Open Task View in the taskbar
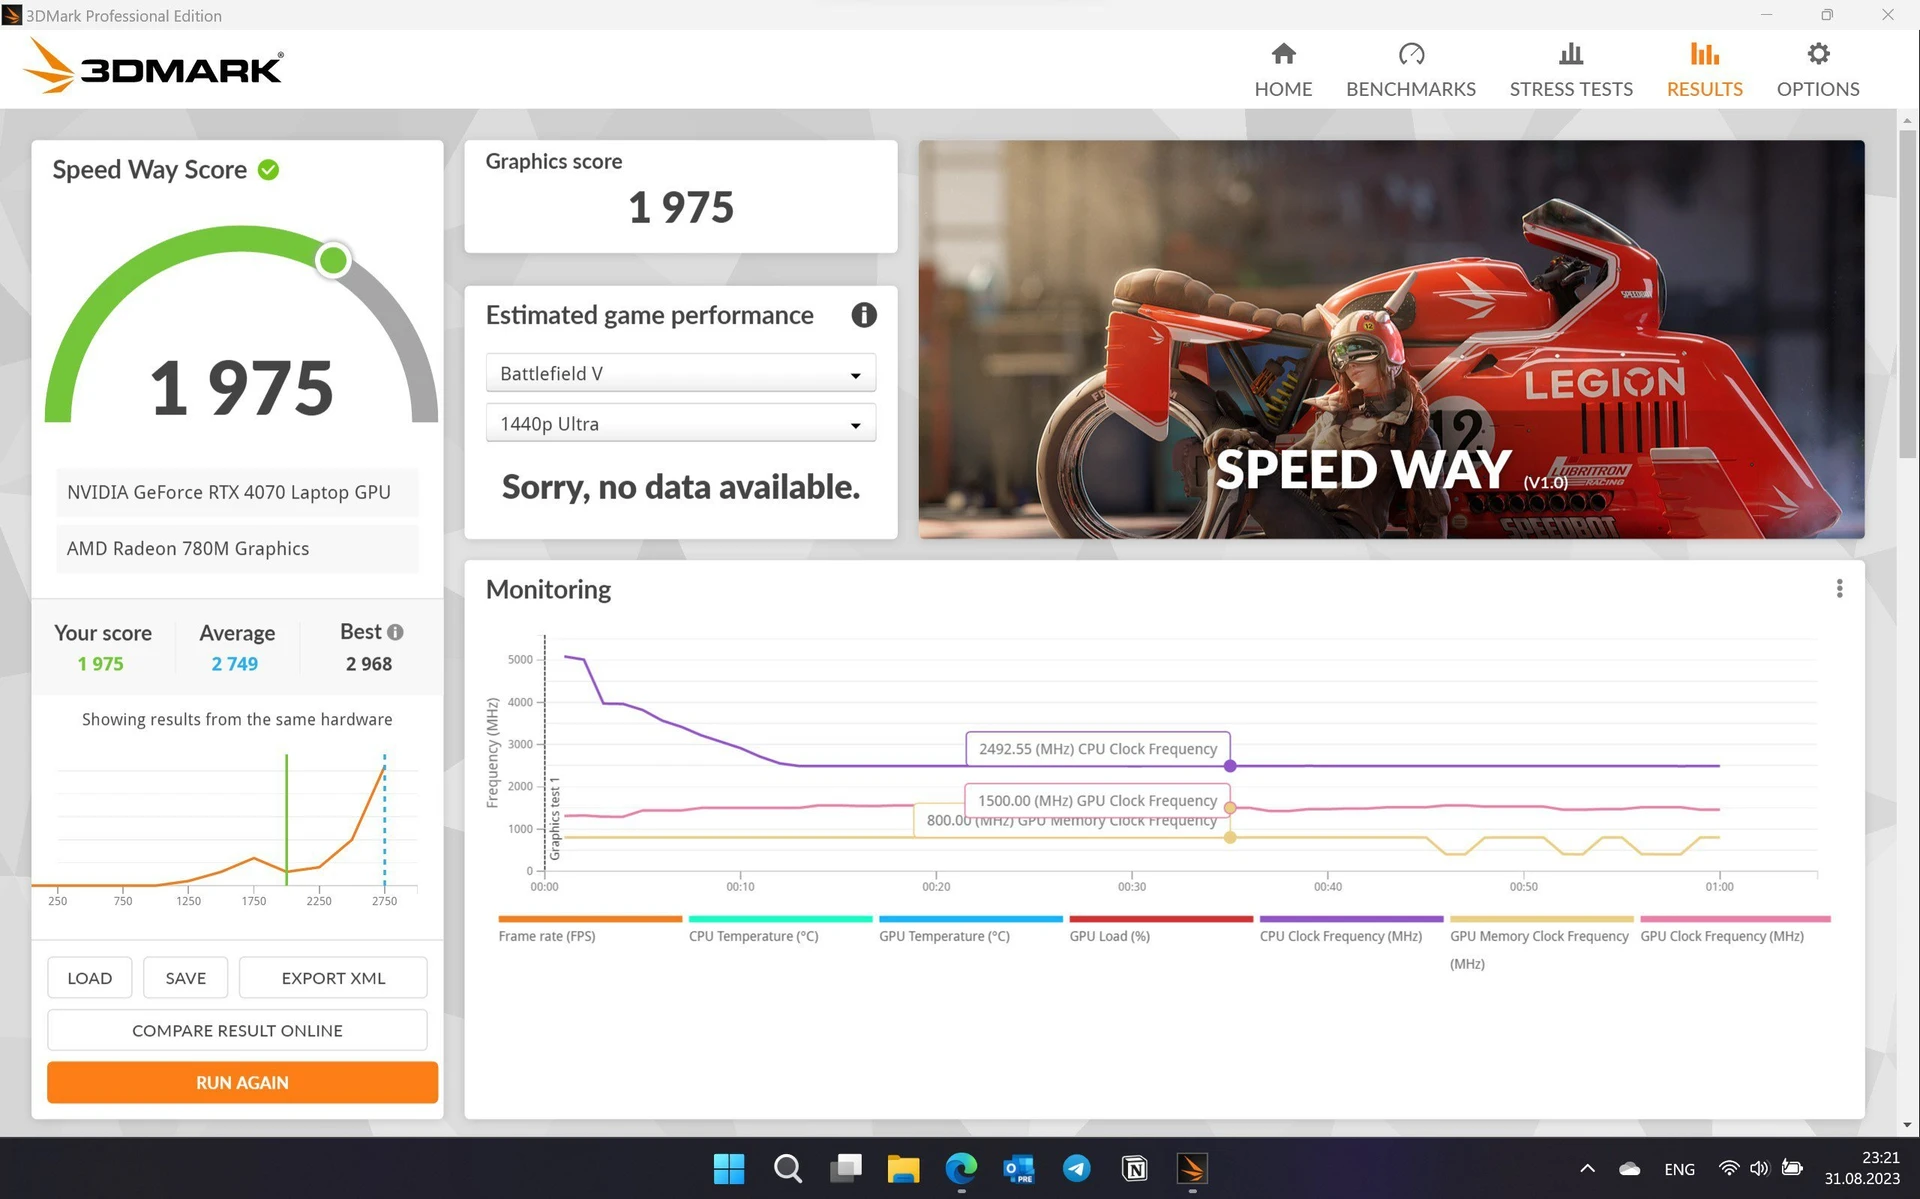This screenshot has width=1920, height=1199. [846, 1168]
